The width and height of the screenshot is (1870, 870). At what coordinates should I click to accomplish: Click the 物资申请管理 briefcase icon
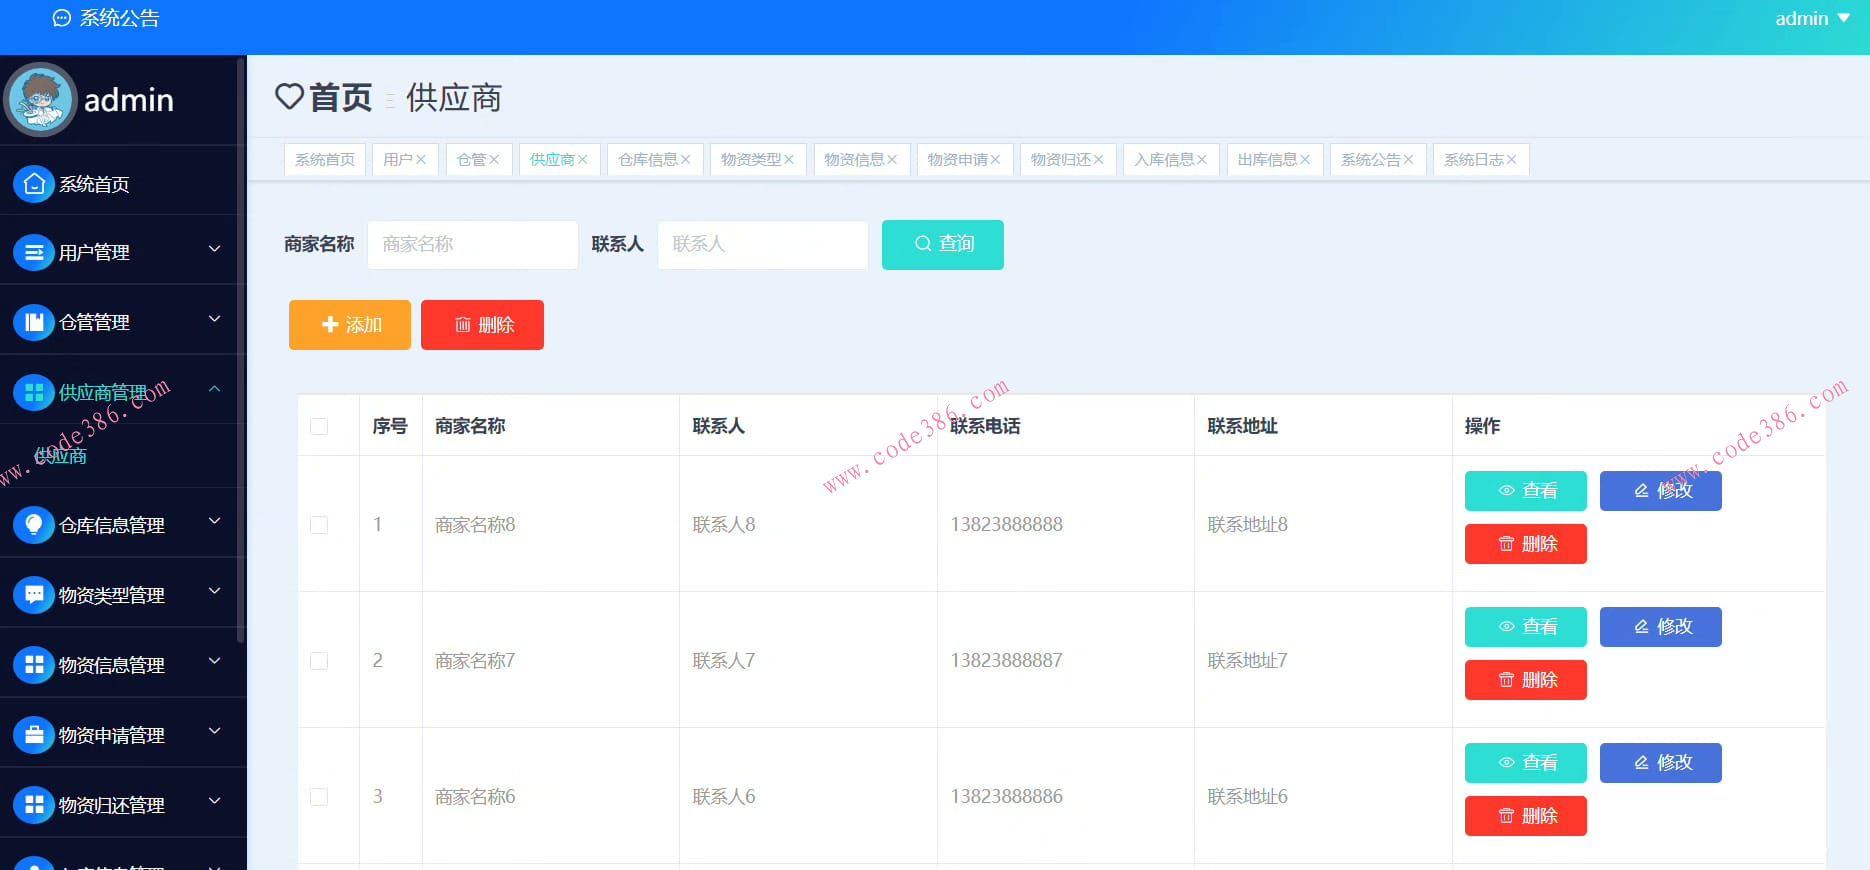tap(34, 735)
